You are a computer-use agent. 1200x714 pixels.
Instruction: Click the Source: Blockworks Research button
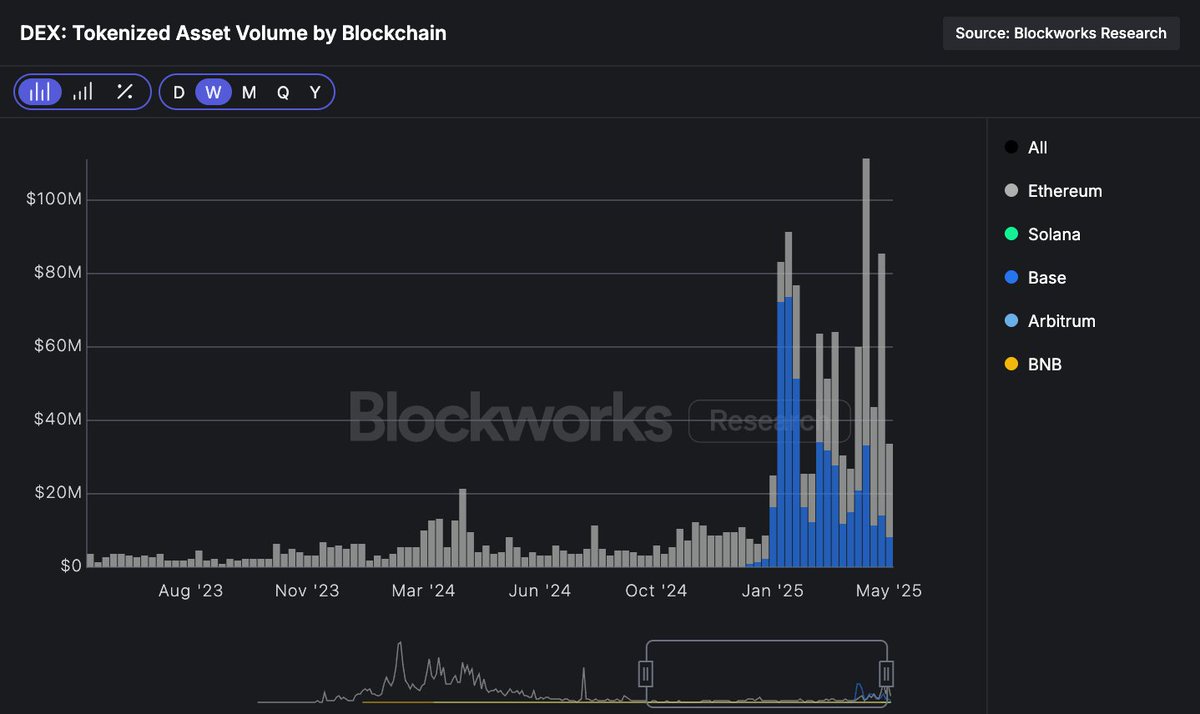[1061, 33]
